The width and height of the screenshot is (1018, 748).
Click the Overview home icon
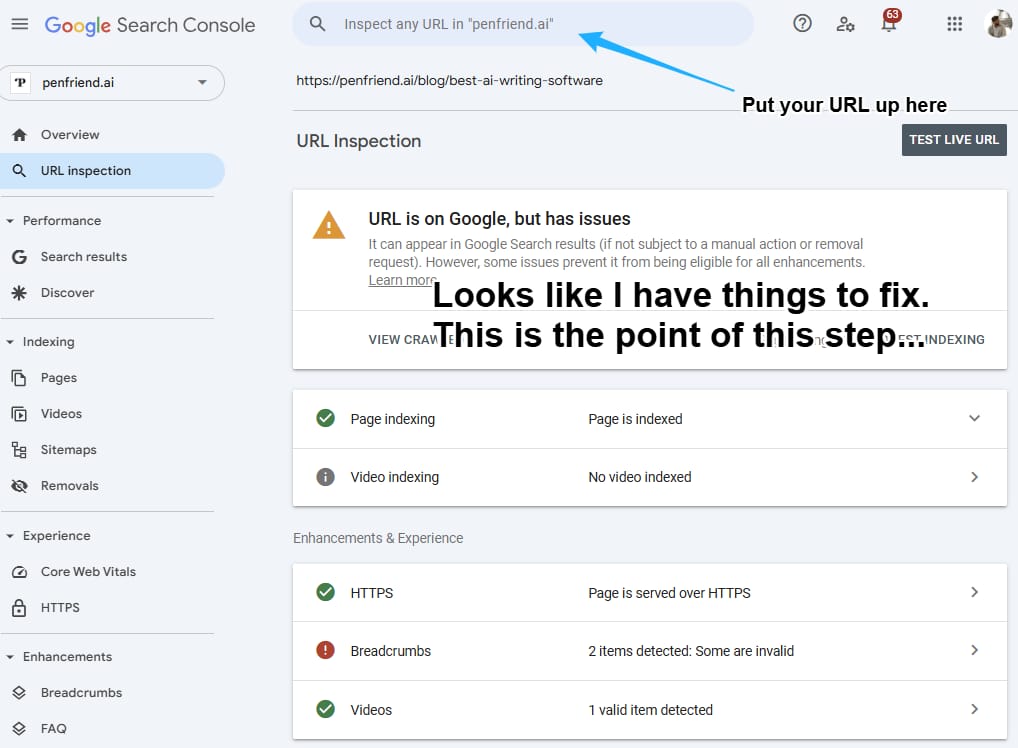(x=19, y=135)
